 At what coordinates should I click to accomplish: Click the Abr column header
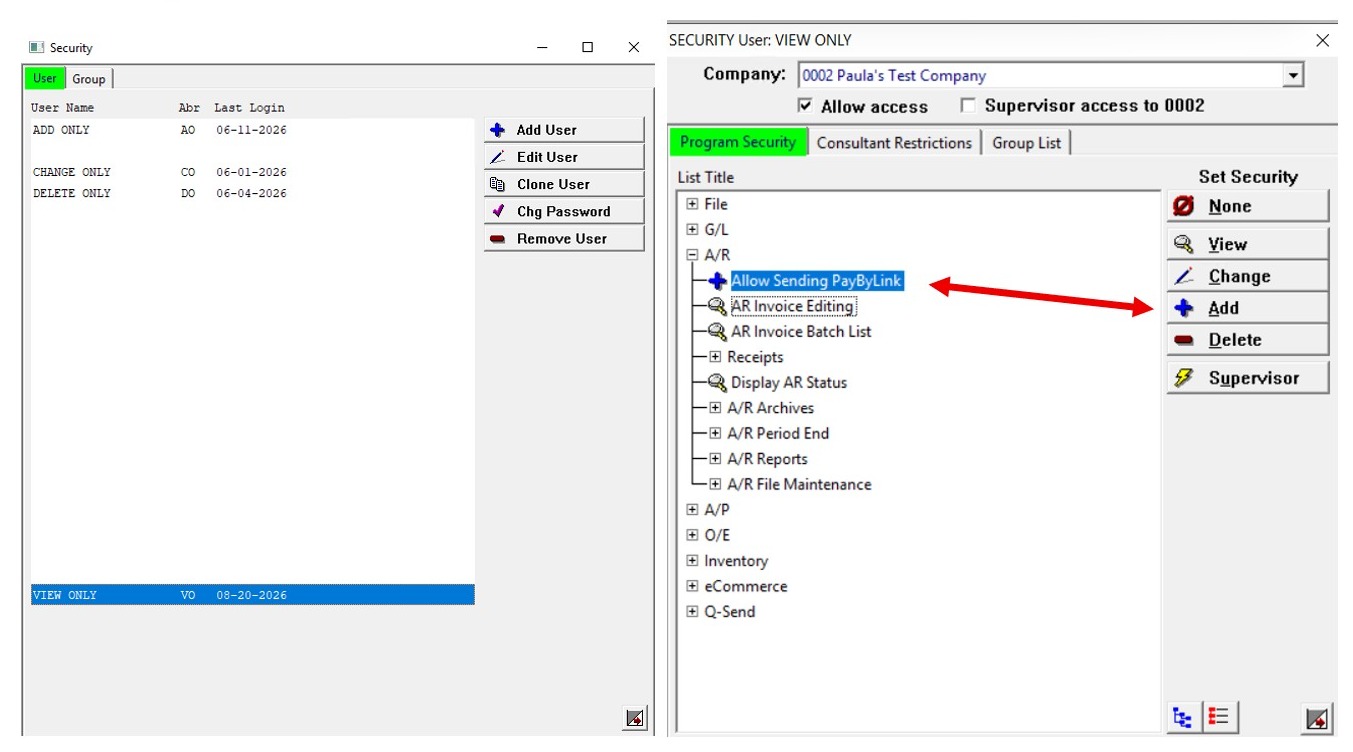point(189,108)
